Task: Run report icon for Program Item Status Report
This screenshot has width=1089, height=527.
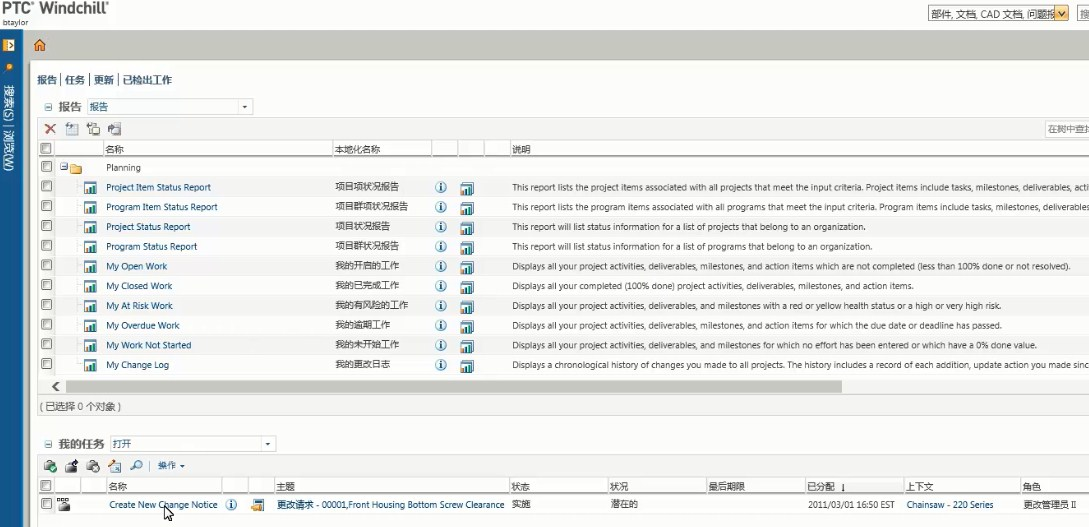Action: [x=467, y=208]
